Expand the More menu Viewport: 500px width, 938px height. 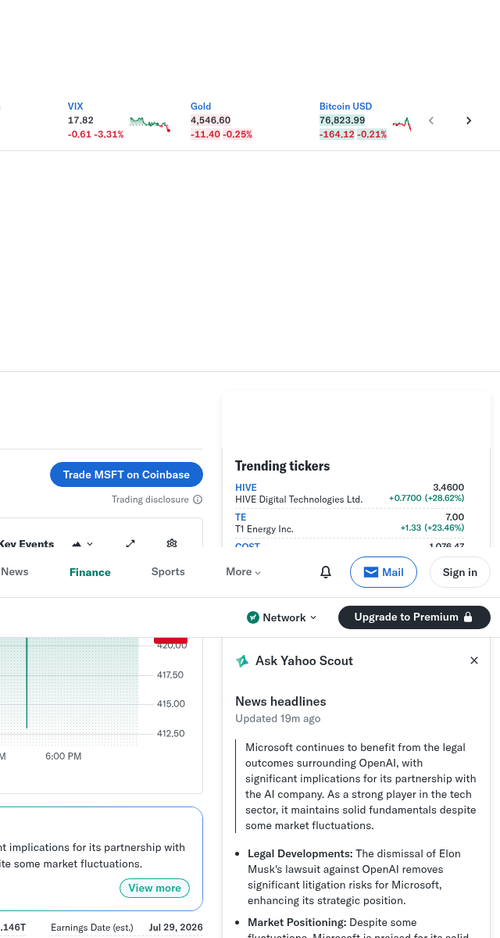pos(243,572)
